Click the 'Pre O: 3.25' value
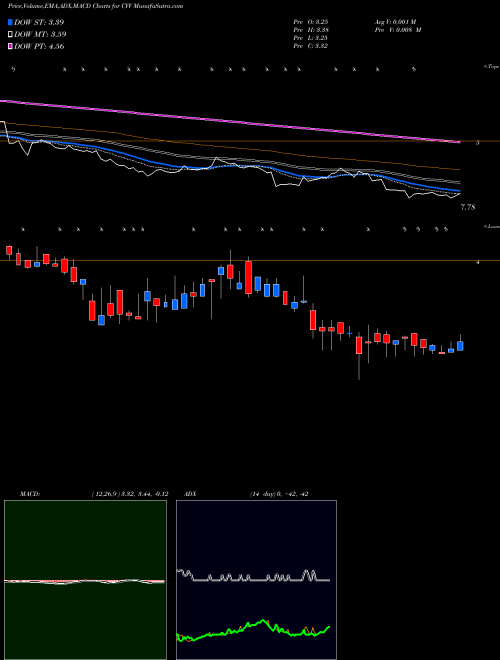 point(311,22)
